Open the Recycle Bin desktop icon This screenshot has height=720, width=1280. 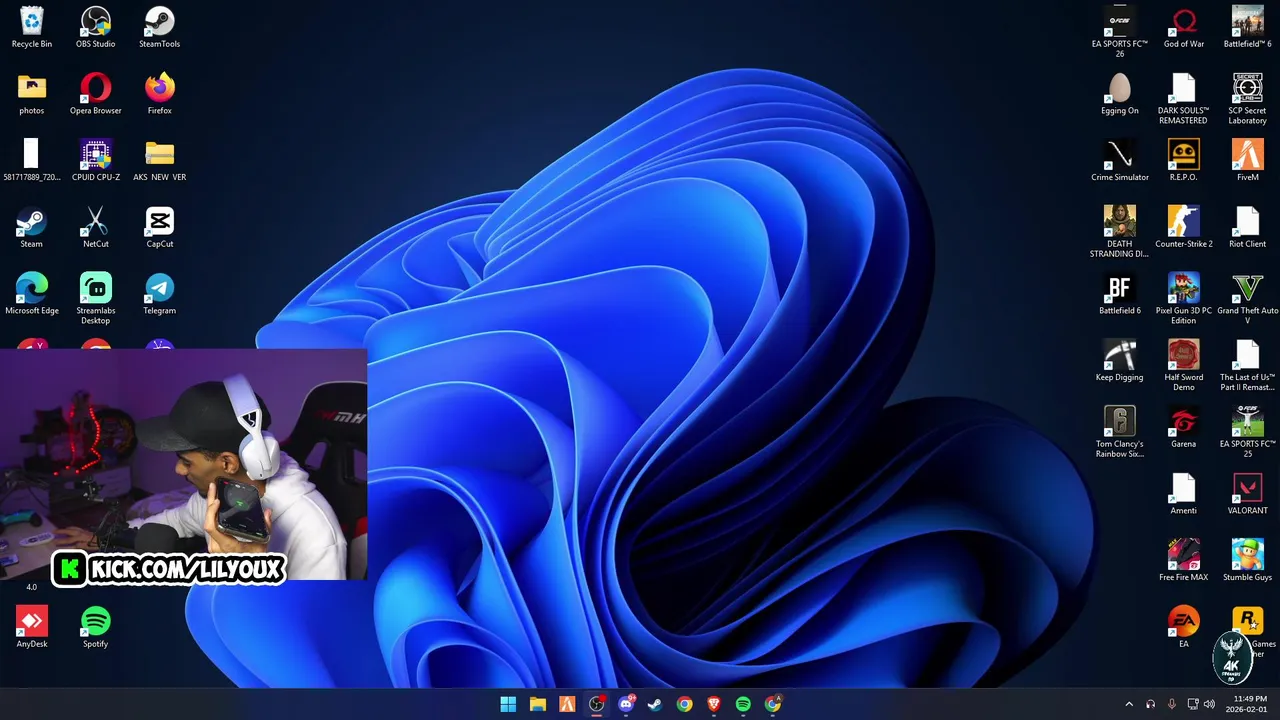click(x=32, y=27)
